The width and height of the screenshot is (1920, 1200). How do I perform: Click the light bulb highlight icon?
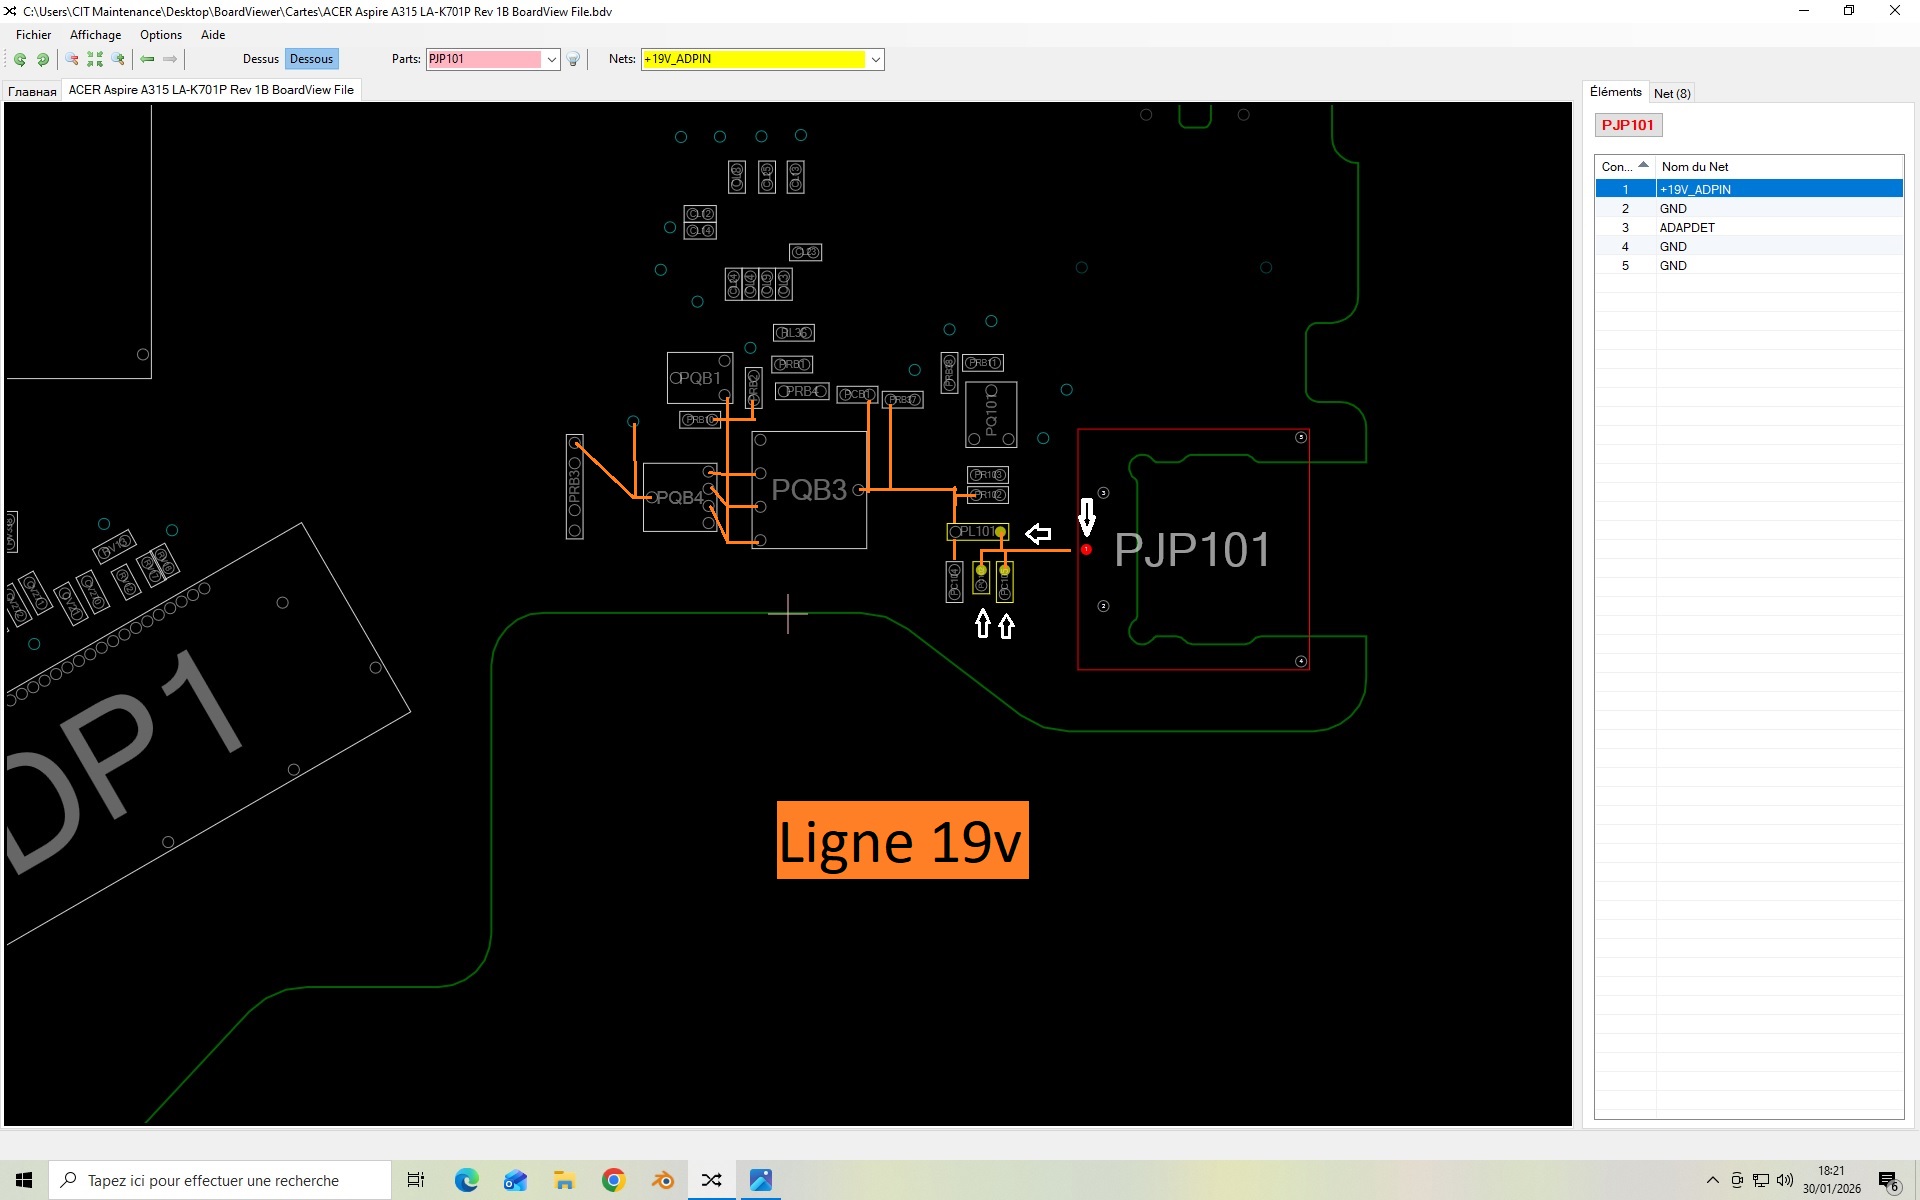(x=573, y=60)
